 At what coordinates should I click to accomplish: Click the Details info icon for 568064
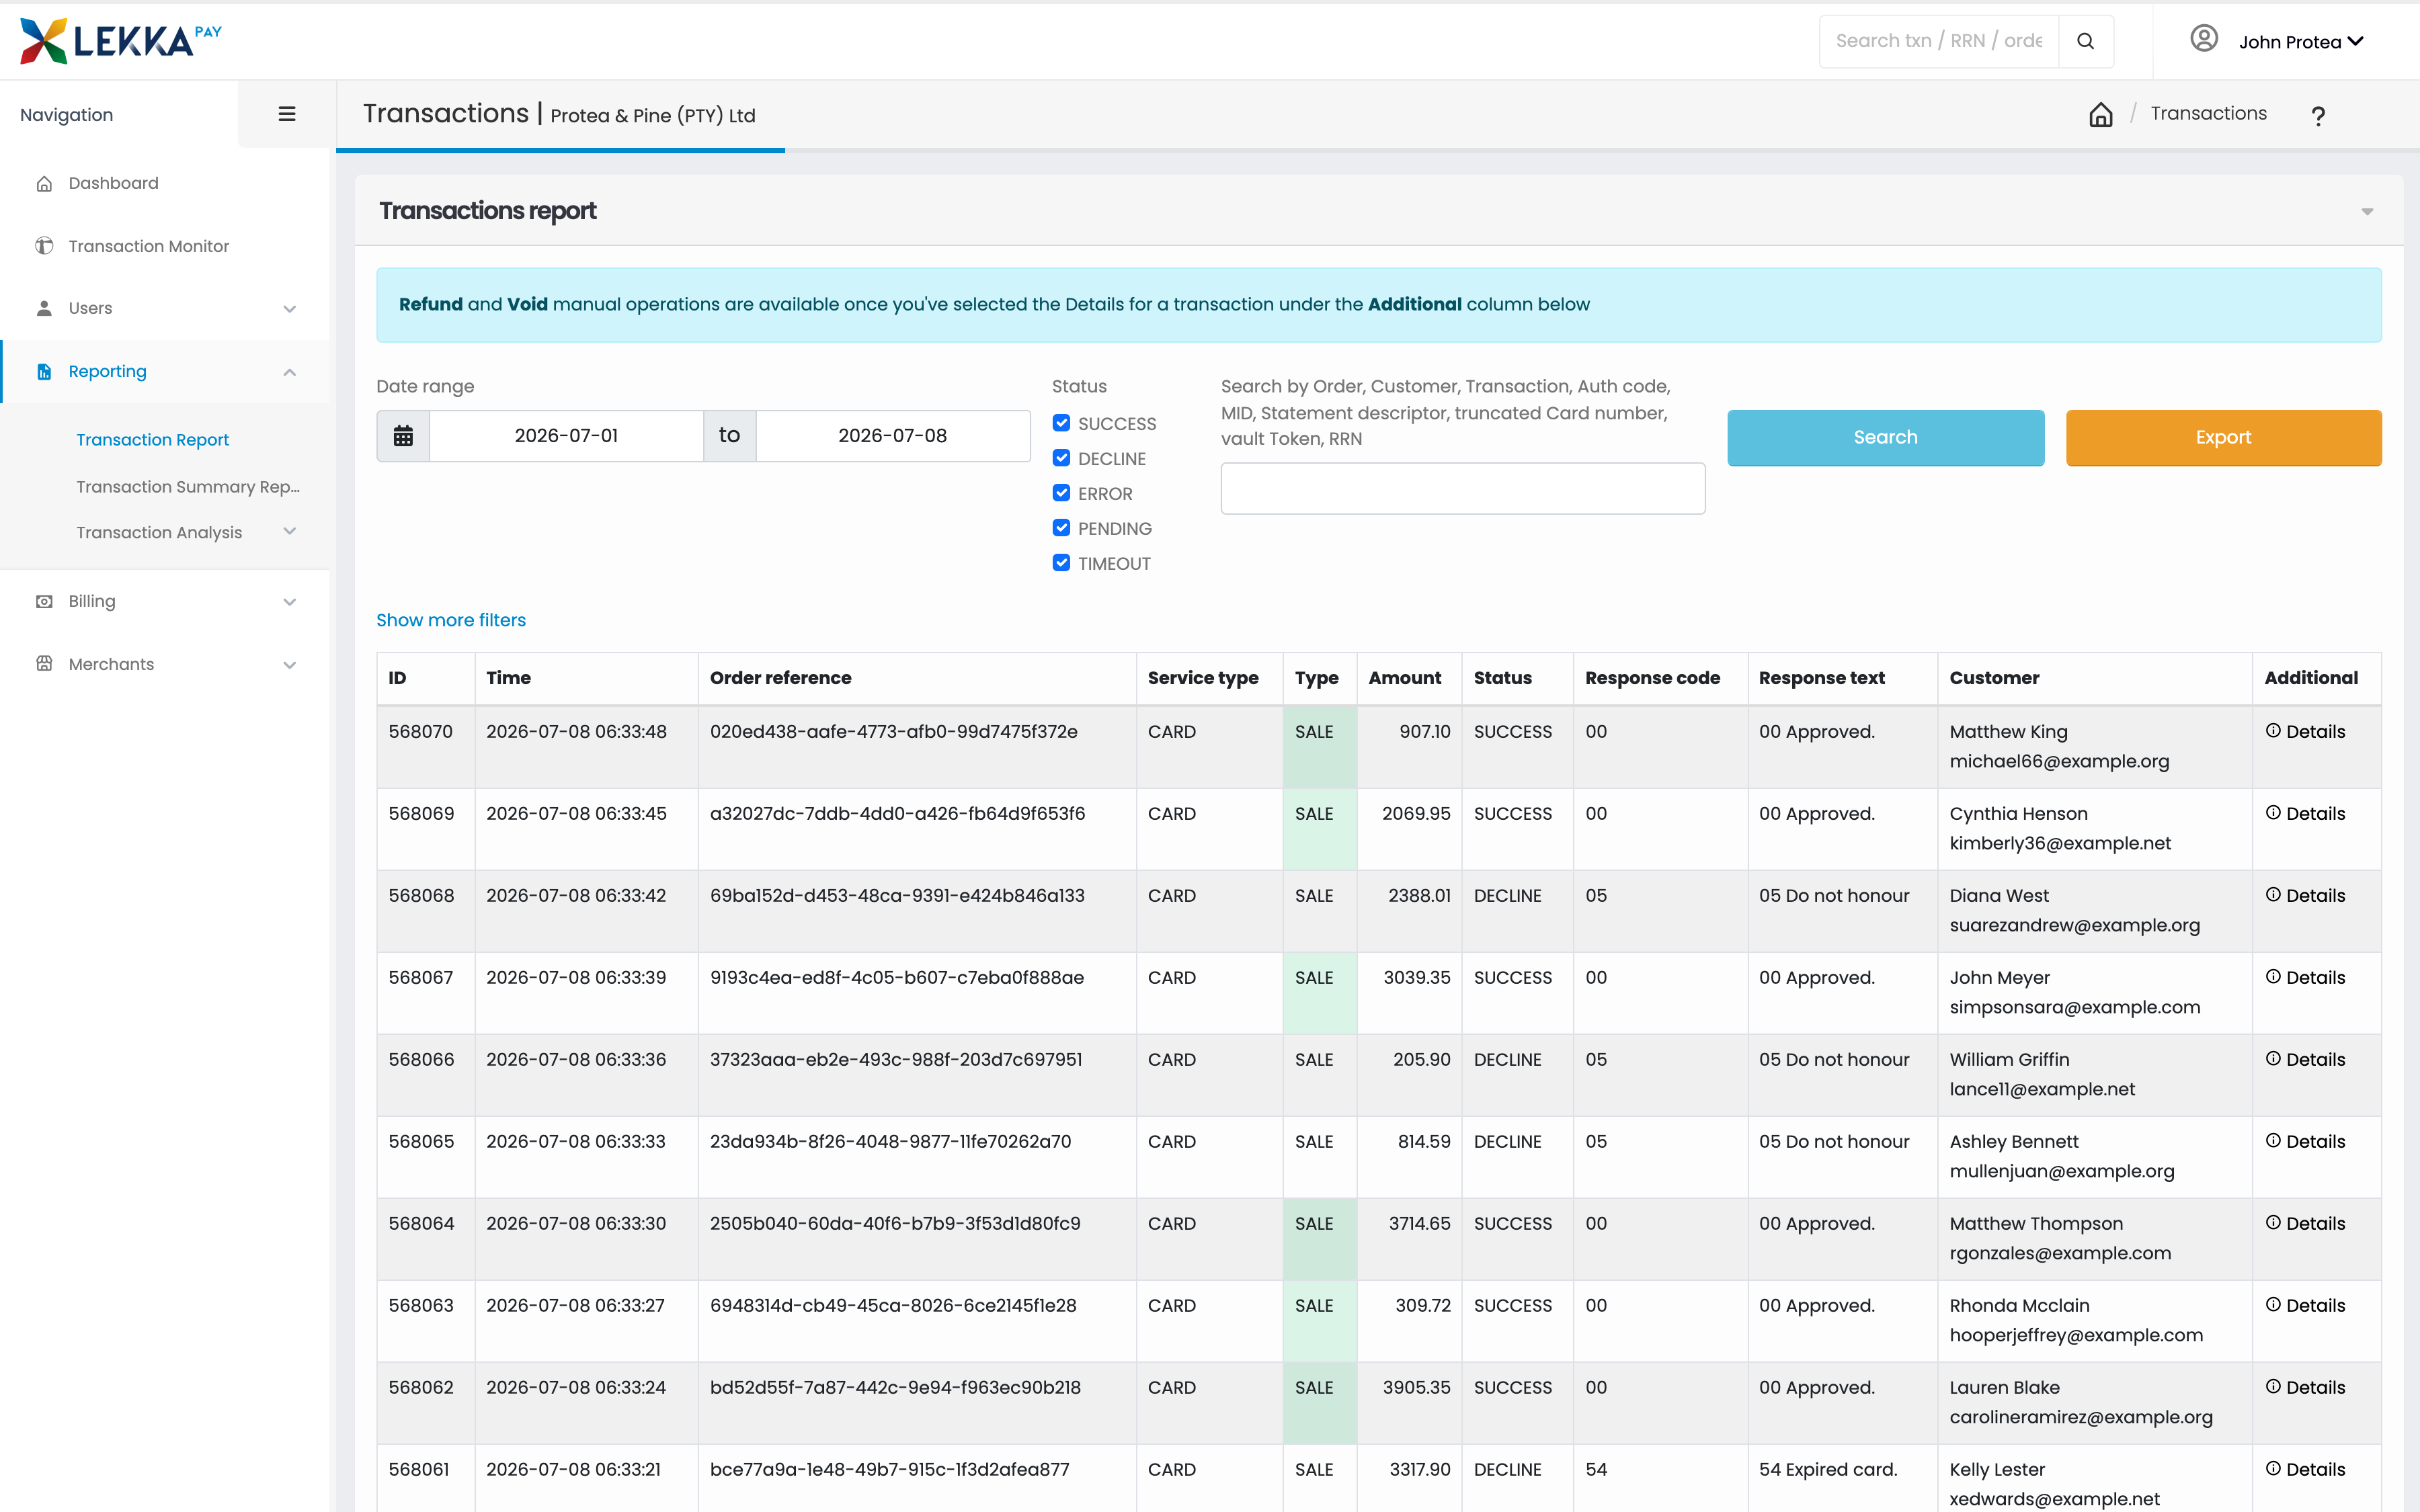click(x=2273, y=1223)
